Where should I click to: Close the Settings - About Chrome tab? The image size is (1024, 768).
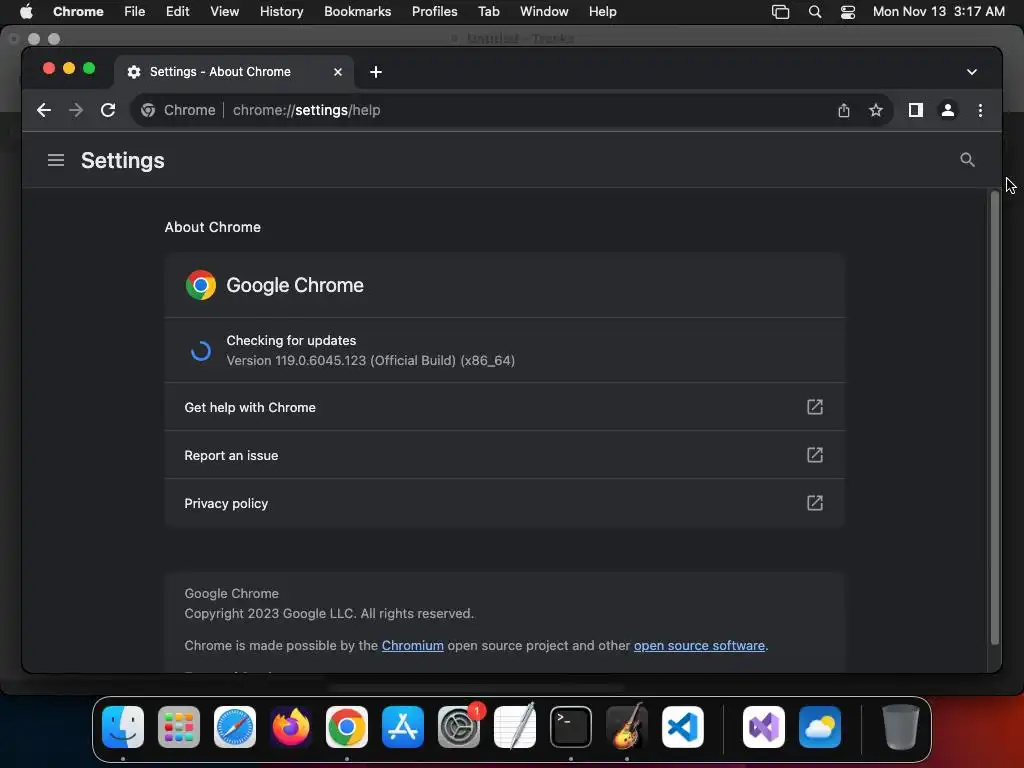point(338,72)
